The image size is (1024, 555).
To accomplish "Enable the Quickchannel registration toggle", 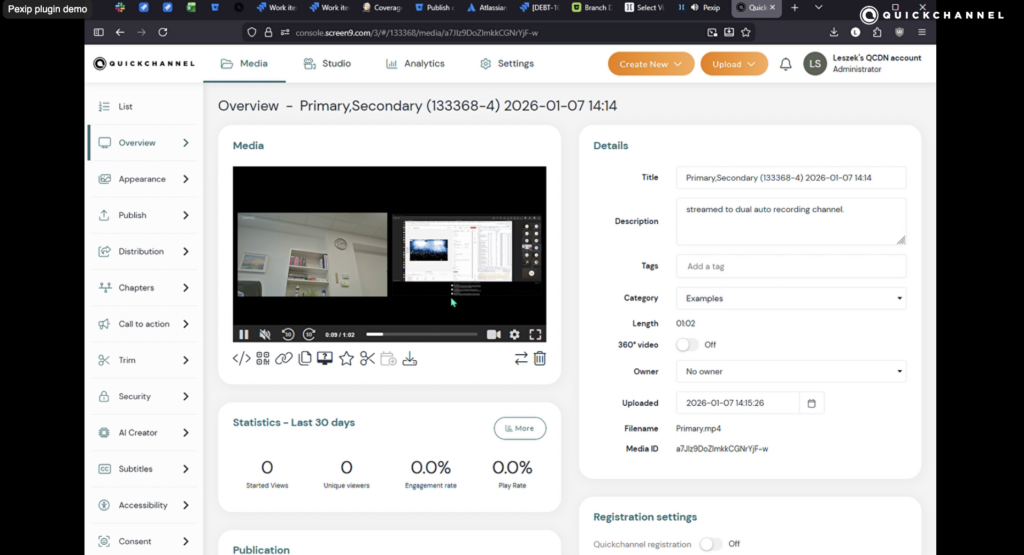I will click(710, 544).
